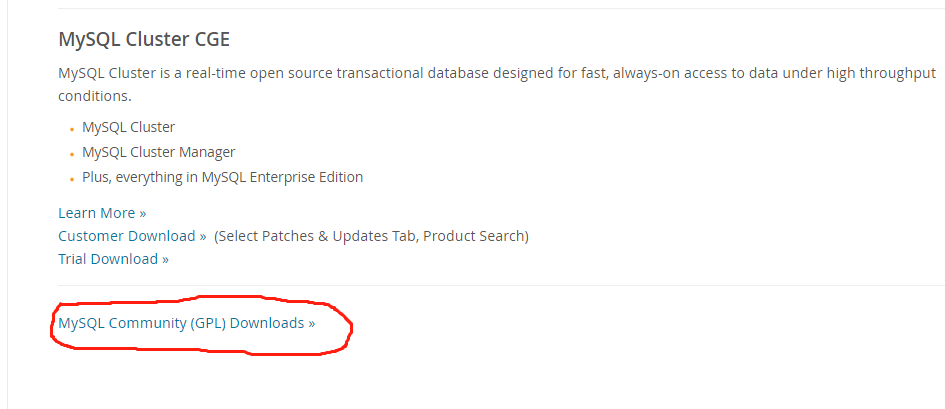Click the bullet before Plus, everything item

(72, 179)
